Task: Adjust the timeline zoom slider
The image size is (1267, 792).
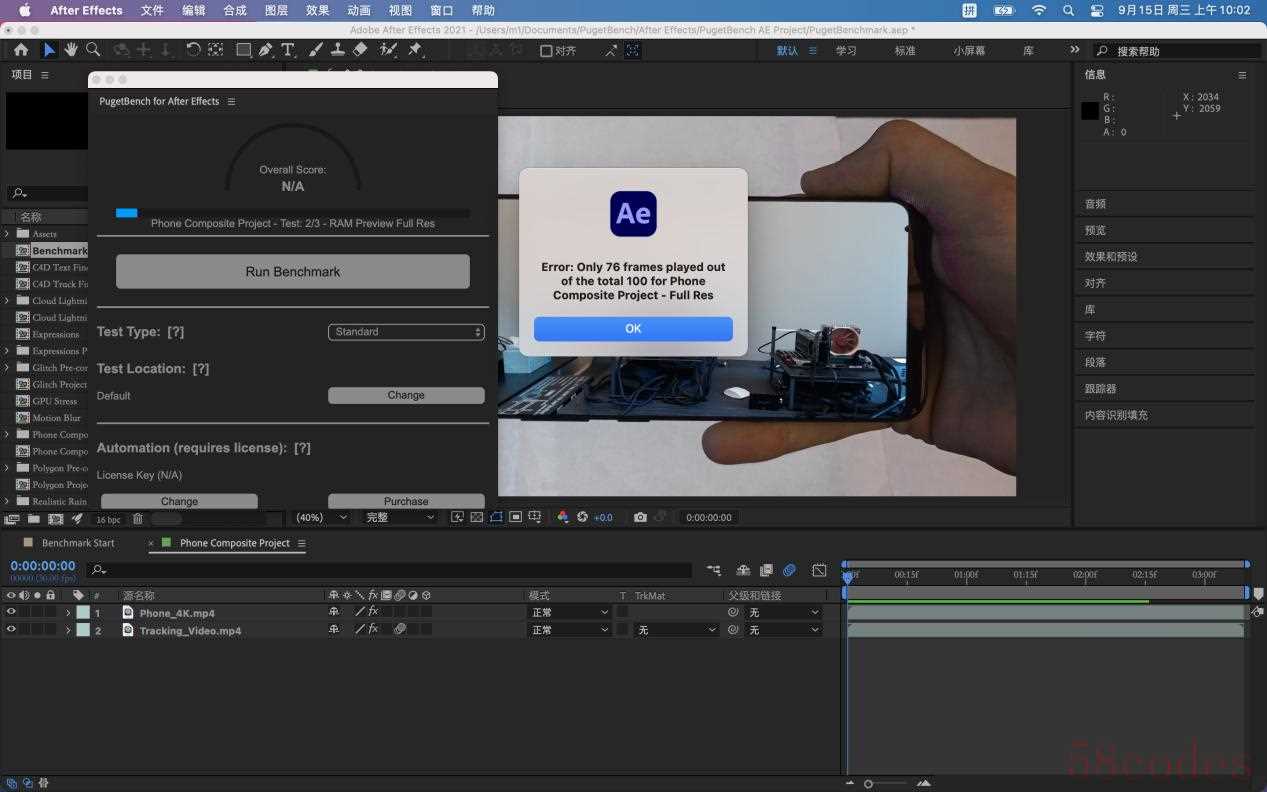Action: [868, 783]
